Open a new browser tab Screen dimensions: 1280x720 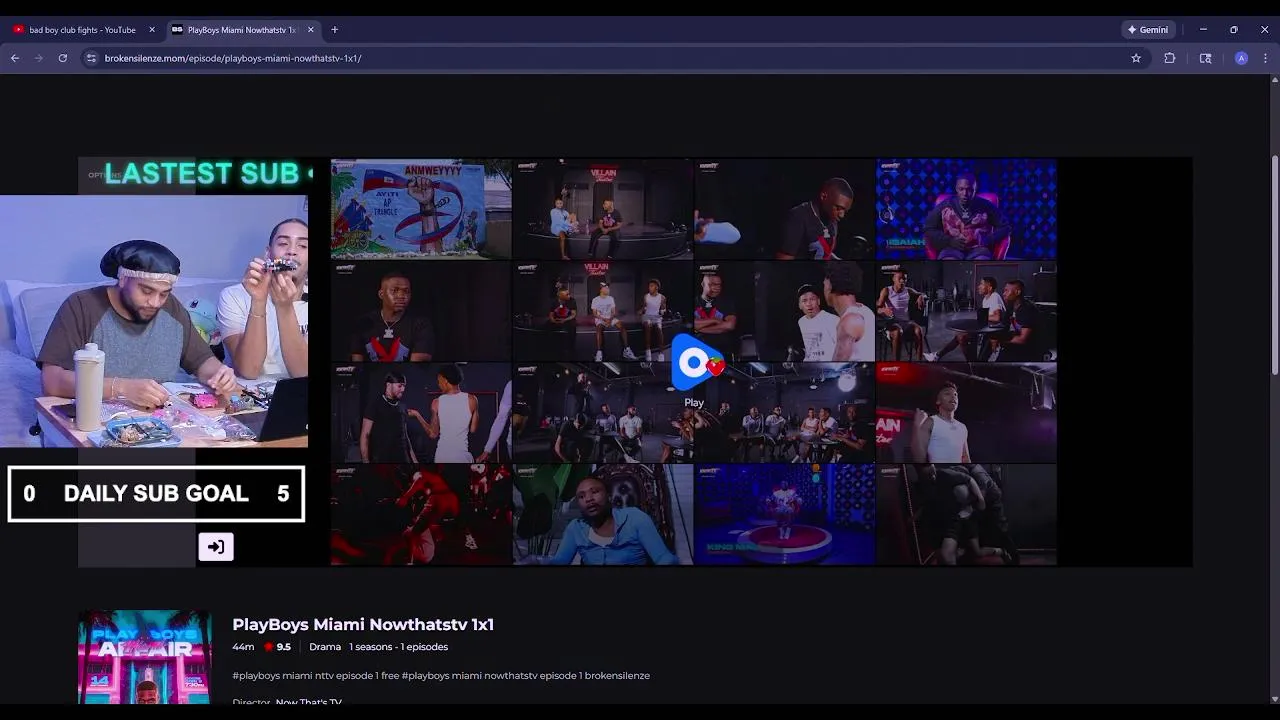tap(334, 30)
